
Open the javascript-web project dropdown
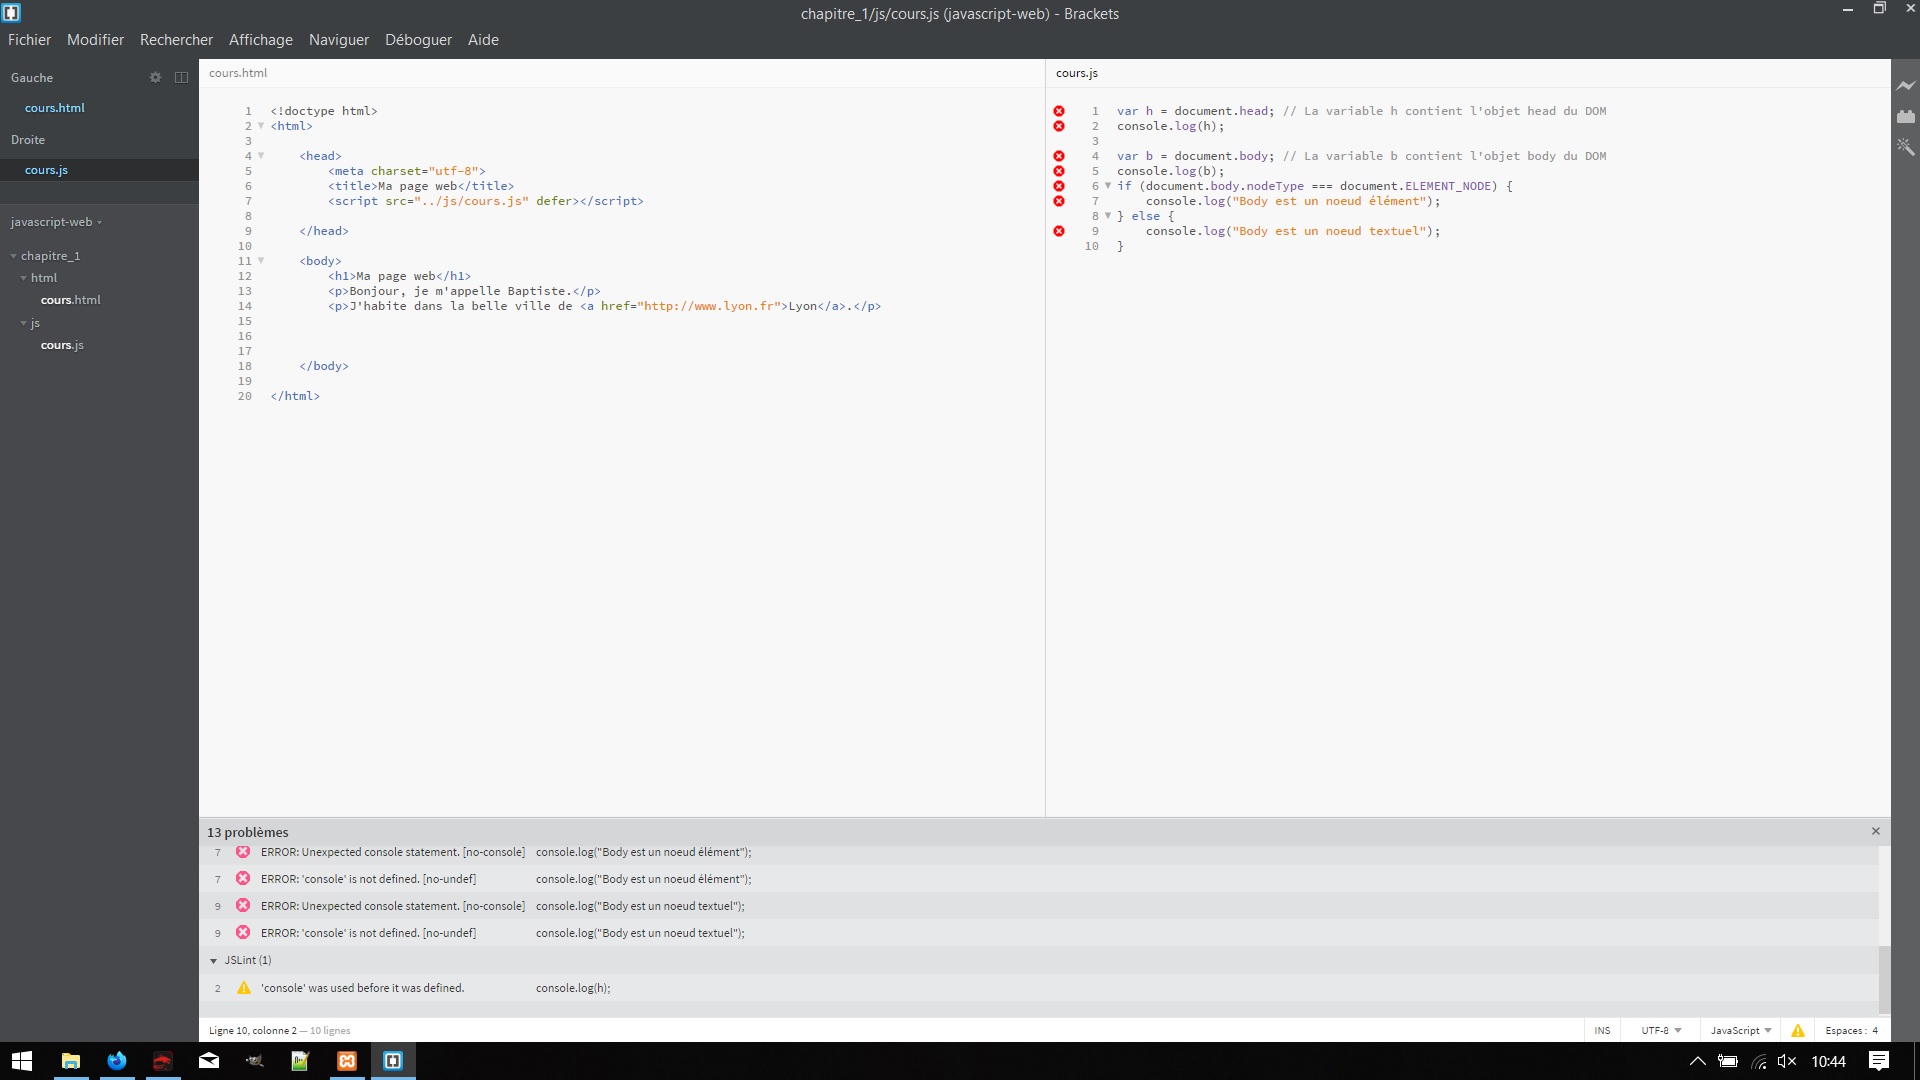(56, 222)
